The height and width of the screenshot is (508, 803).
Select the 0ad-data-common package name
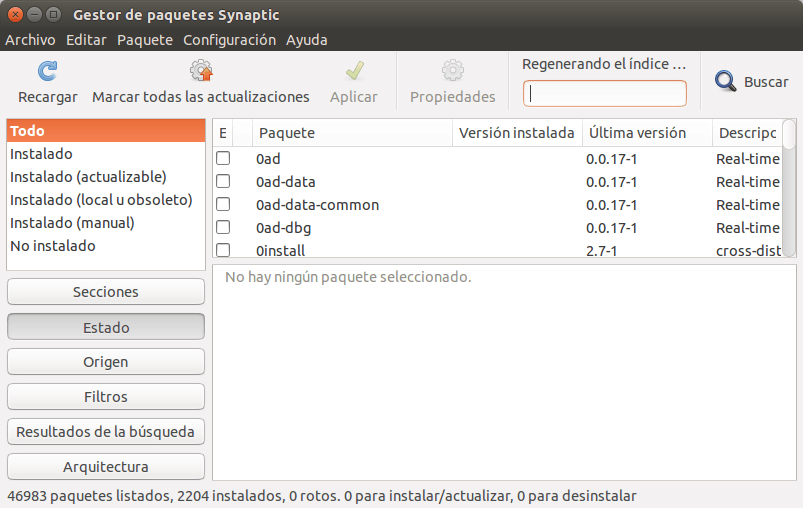tap(318, 205)
